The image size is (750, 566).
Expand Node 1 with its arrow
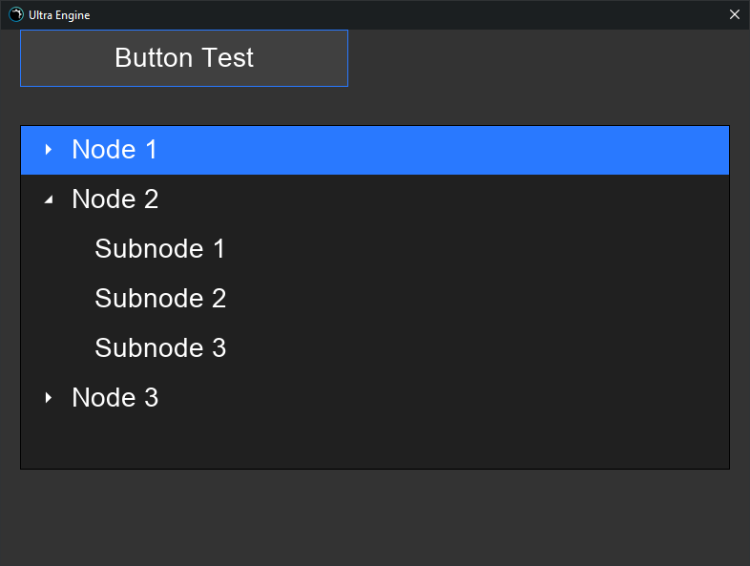(48, 150)
